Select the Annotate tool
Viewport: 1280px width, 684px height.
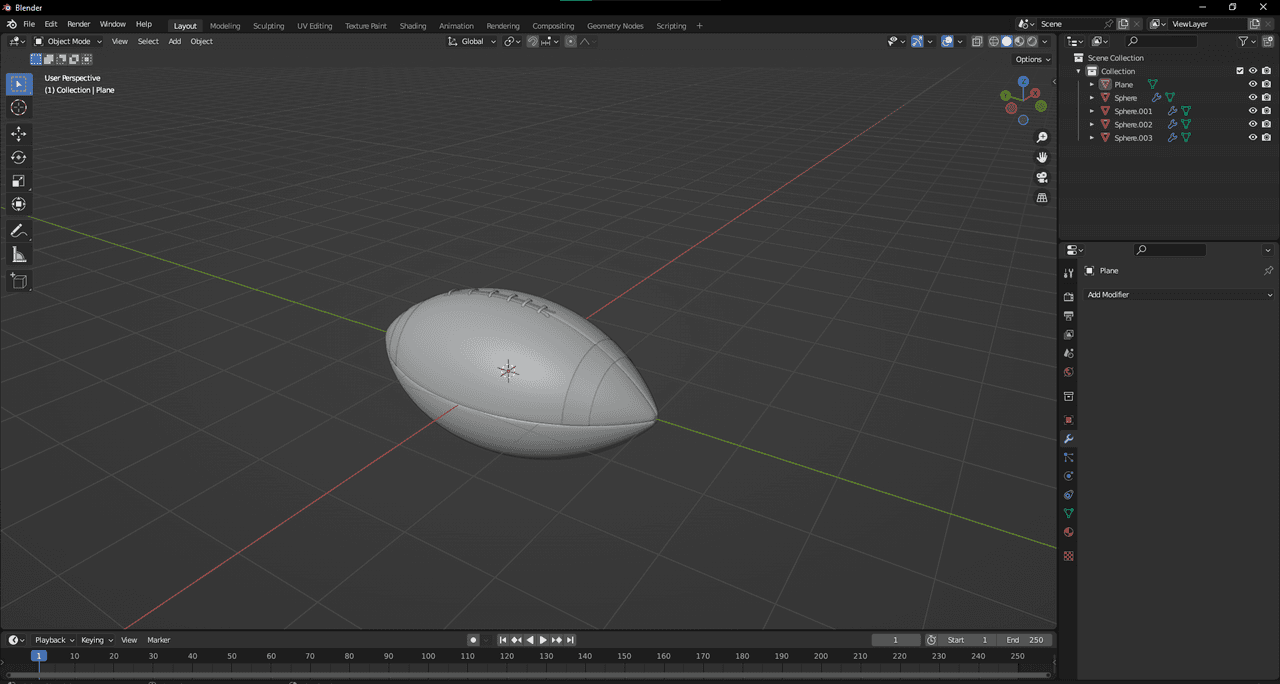pos(18,231)
